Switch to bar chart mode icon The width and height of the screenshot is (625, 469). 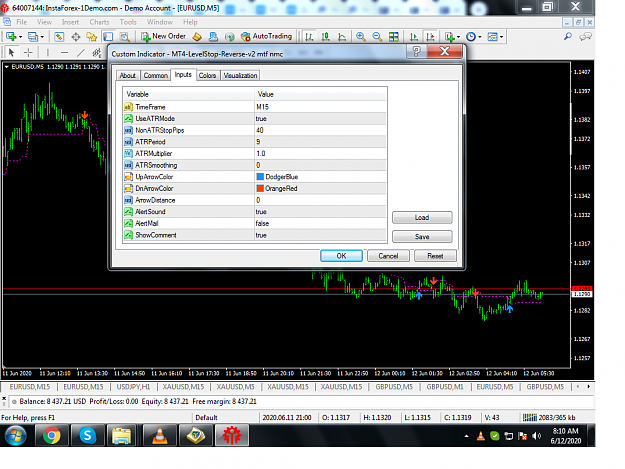click(x=309, y=37)
